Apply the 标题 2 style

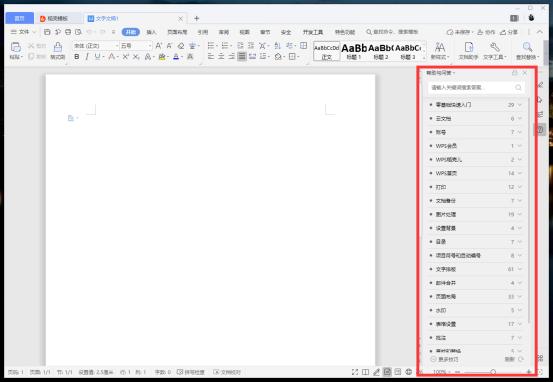(x=381, y=51)
